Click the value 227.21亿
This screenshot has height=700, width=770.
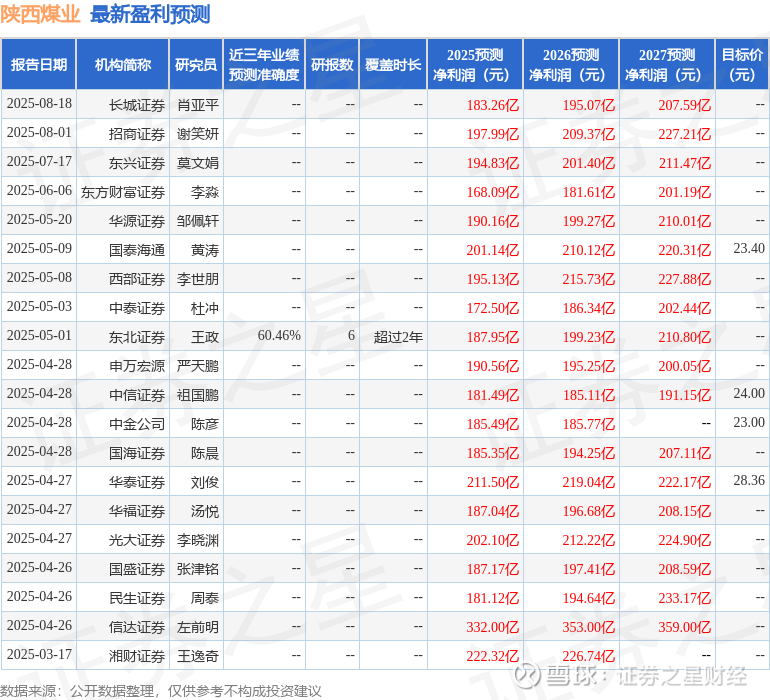[685, 134]
